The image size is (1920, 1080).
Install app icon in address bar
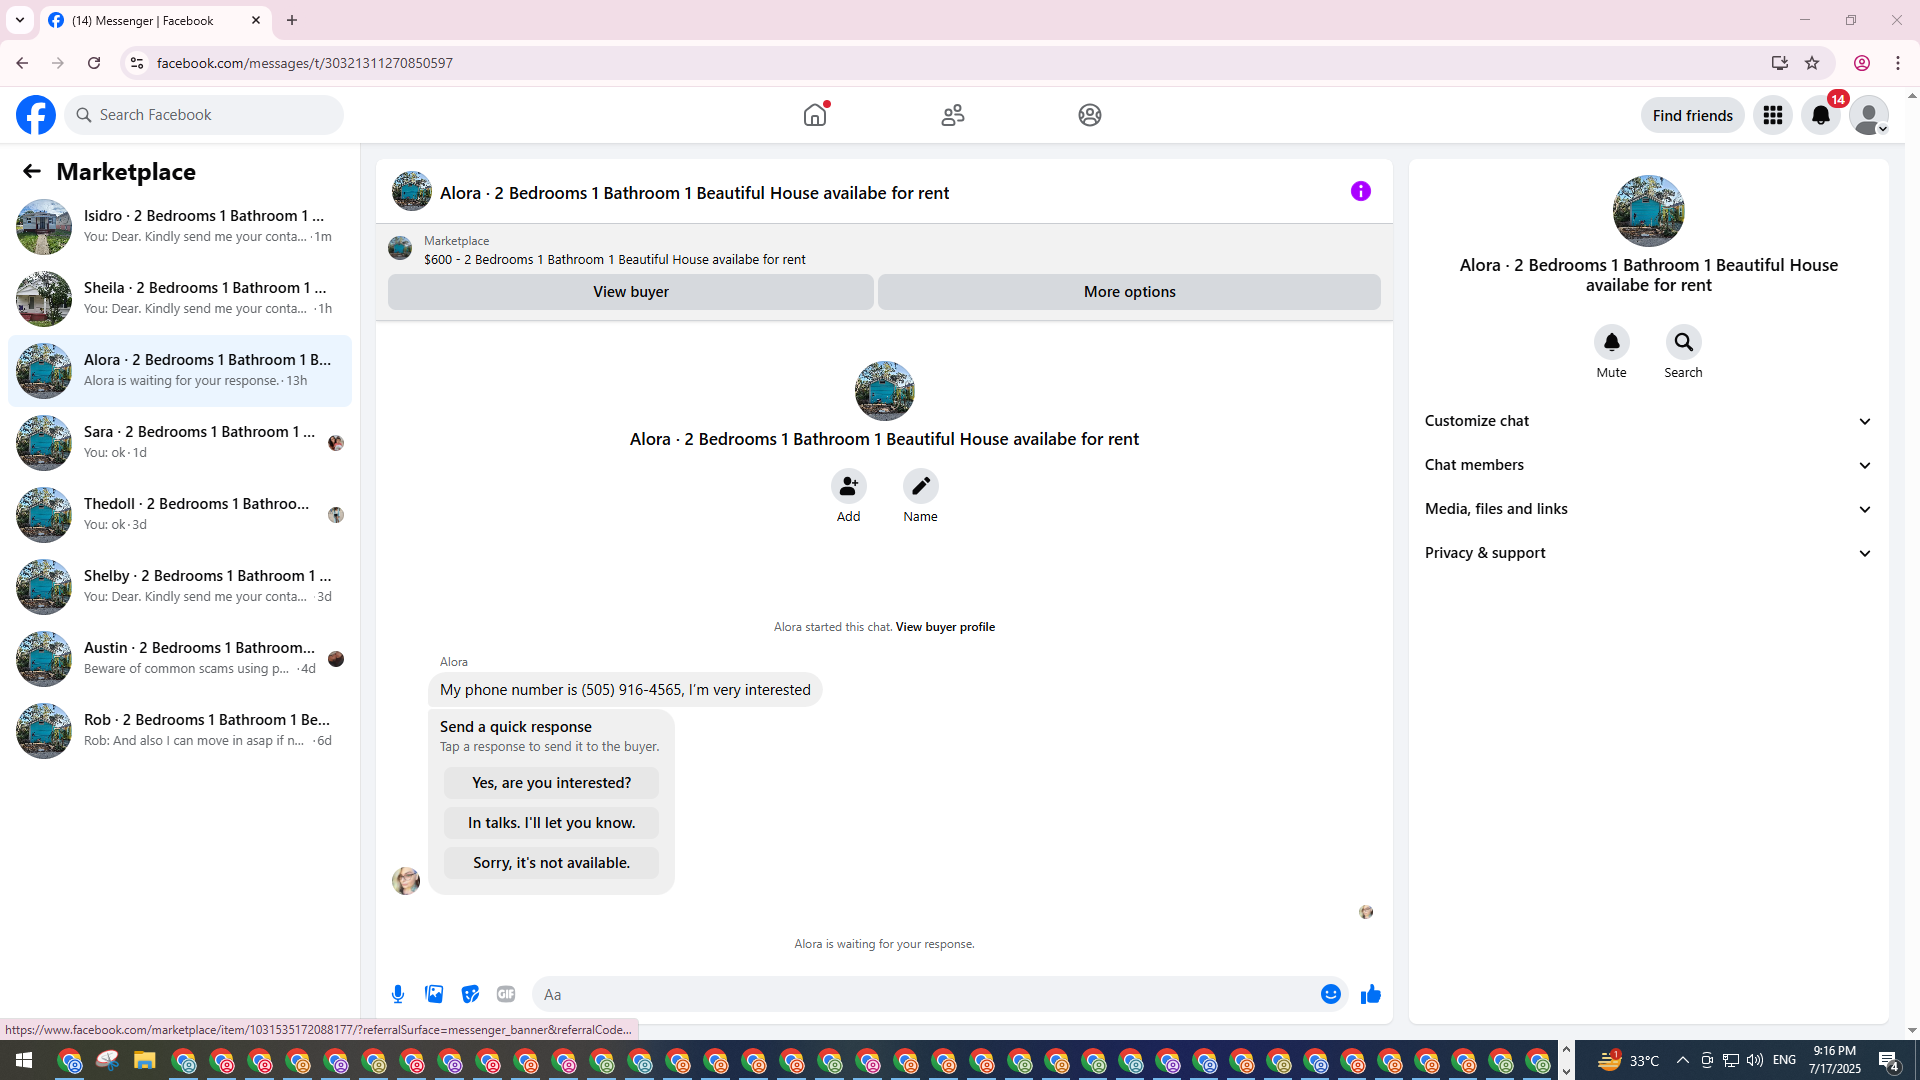click(x=1779, y=63)
